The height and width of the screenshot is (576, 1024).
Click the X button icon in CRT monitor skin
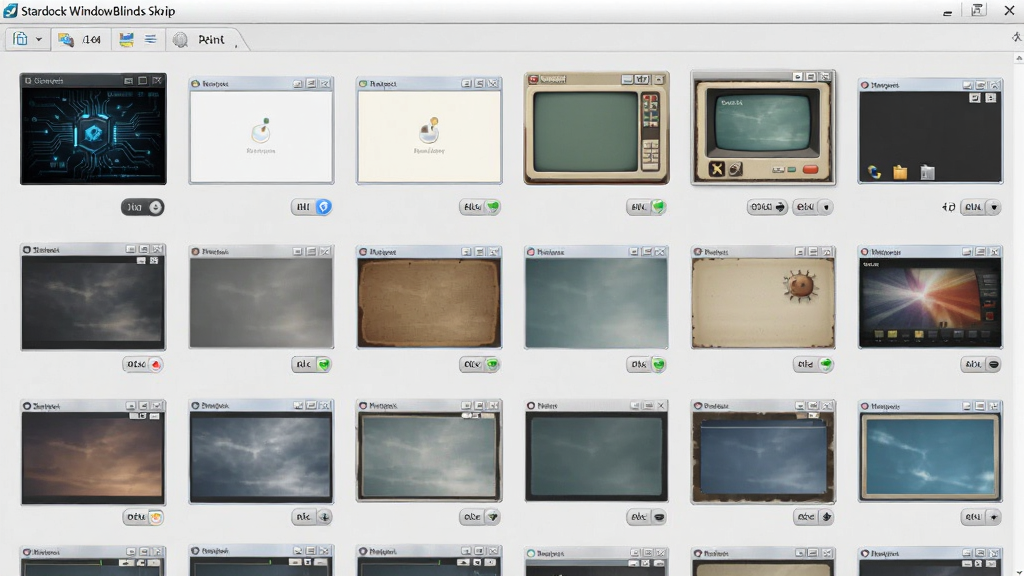[x=716, y=169]
